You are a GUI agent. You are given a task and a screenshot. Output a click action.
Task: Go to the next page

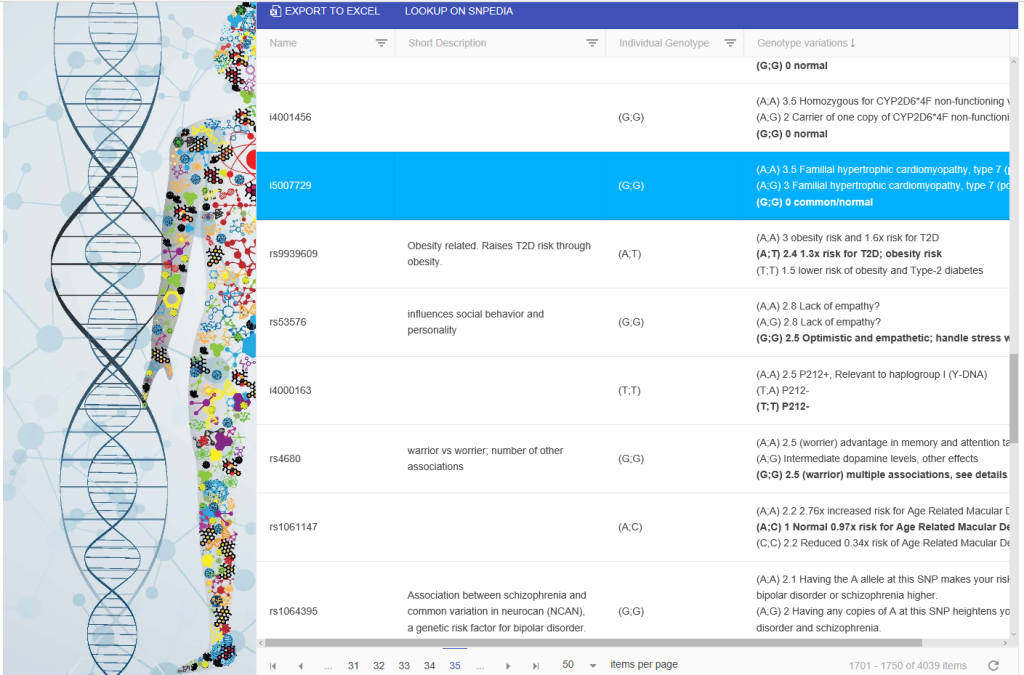tap(508, 666)
